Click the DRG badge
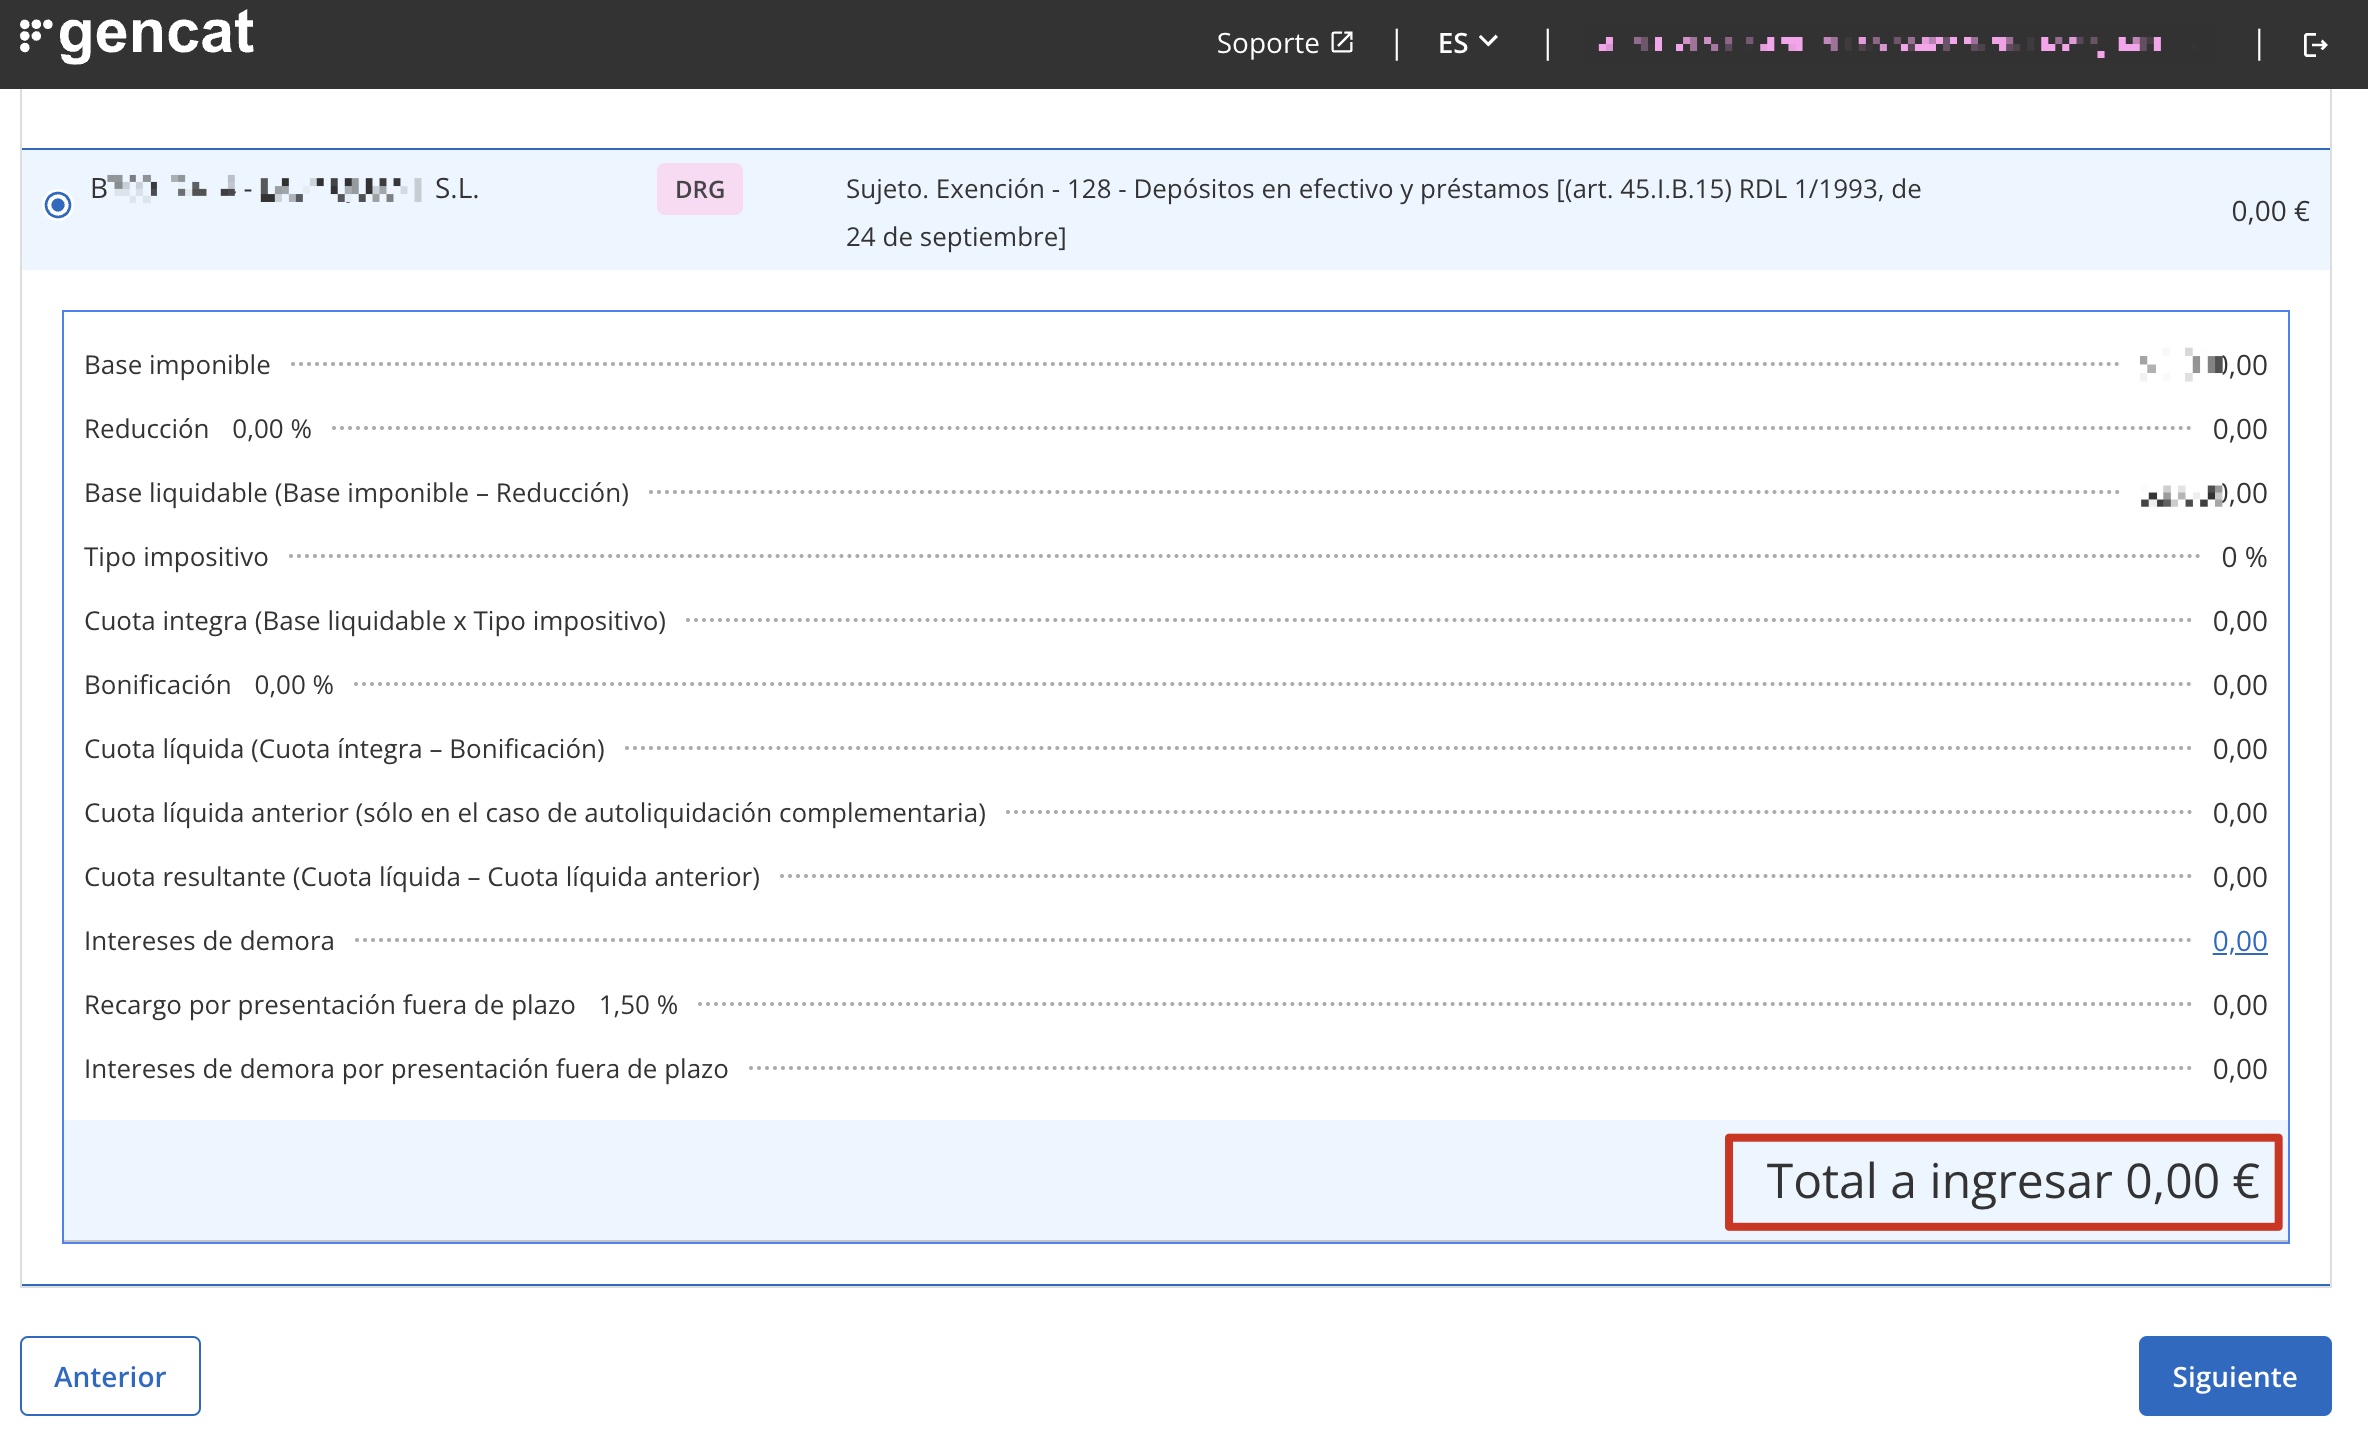The width and height of the screenshot is (2368, 1456). click(x=699, y=189)
